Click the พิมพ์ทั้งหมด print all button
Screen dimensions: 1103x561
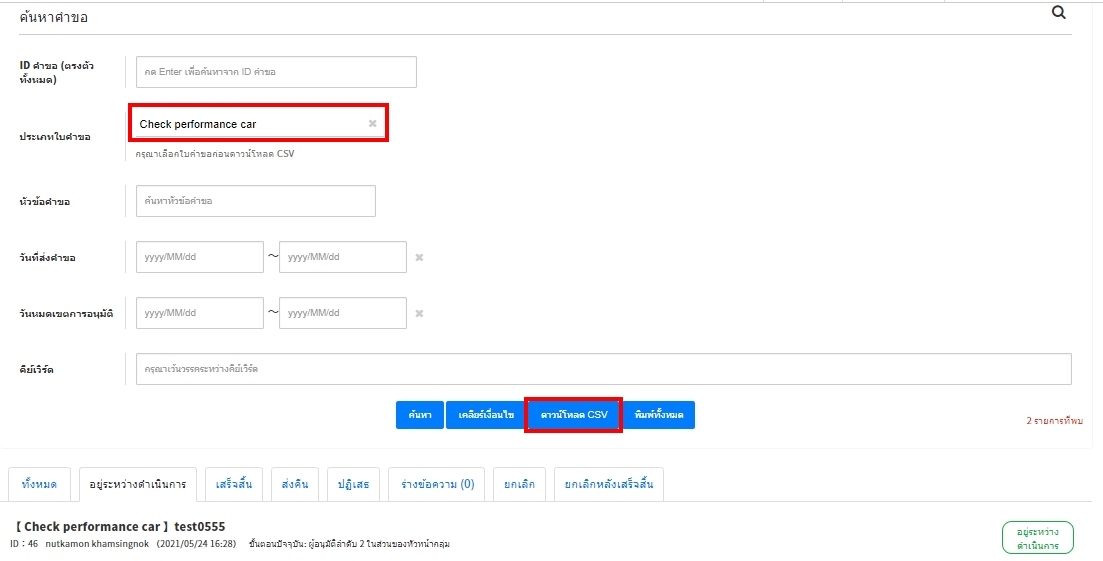pyautogui.click(x=659, y=415)
